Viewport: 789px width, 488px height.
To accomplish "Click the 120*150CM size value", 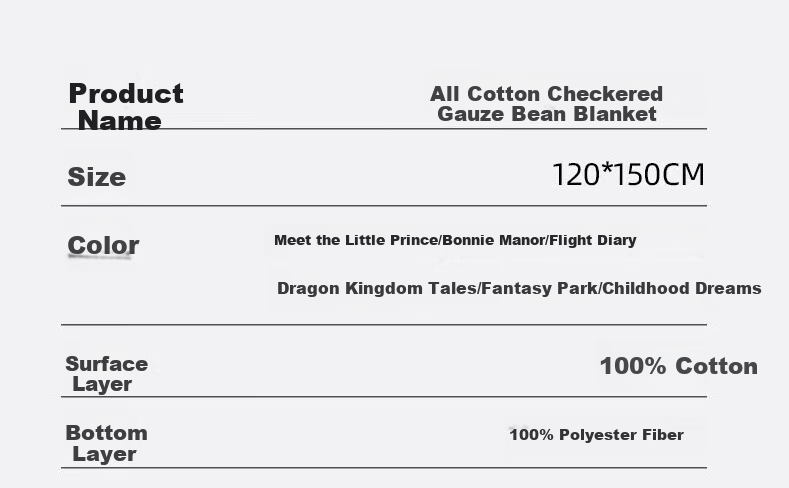I will click(628, 175).
